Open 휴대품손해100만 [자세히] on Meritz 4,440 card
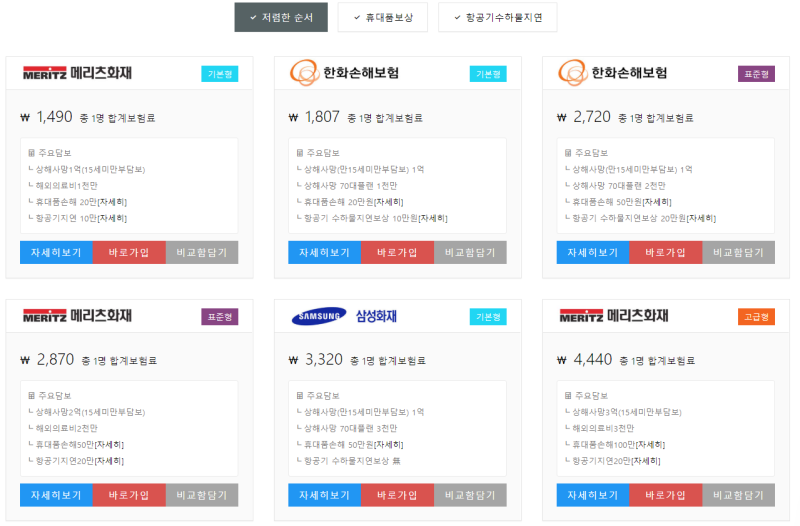 (x=651, y=445)
